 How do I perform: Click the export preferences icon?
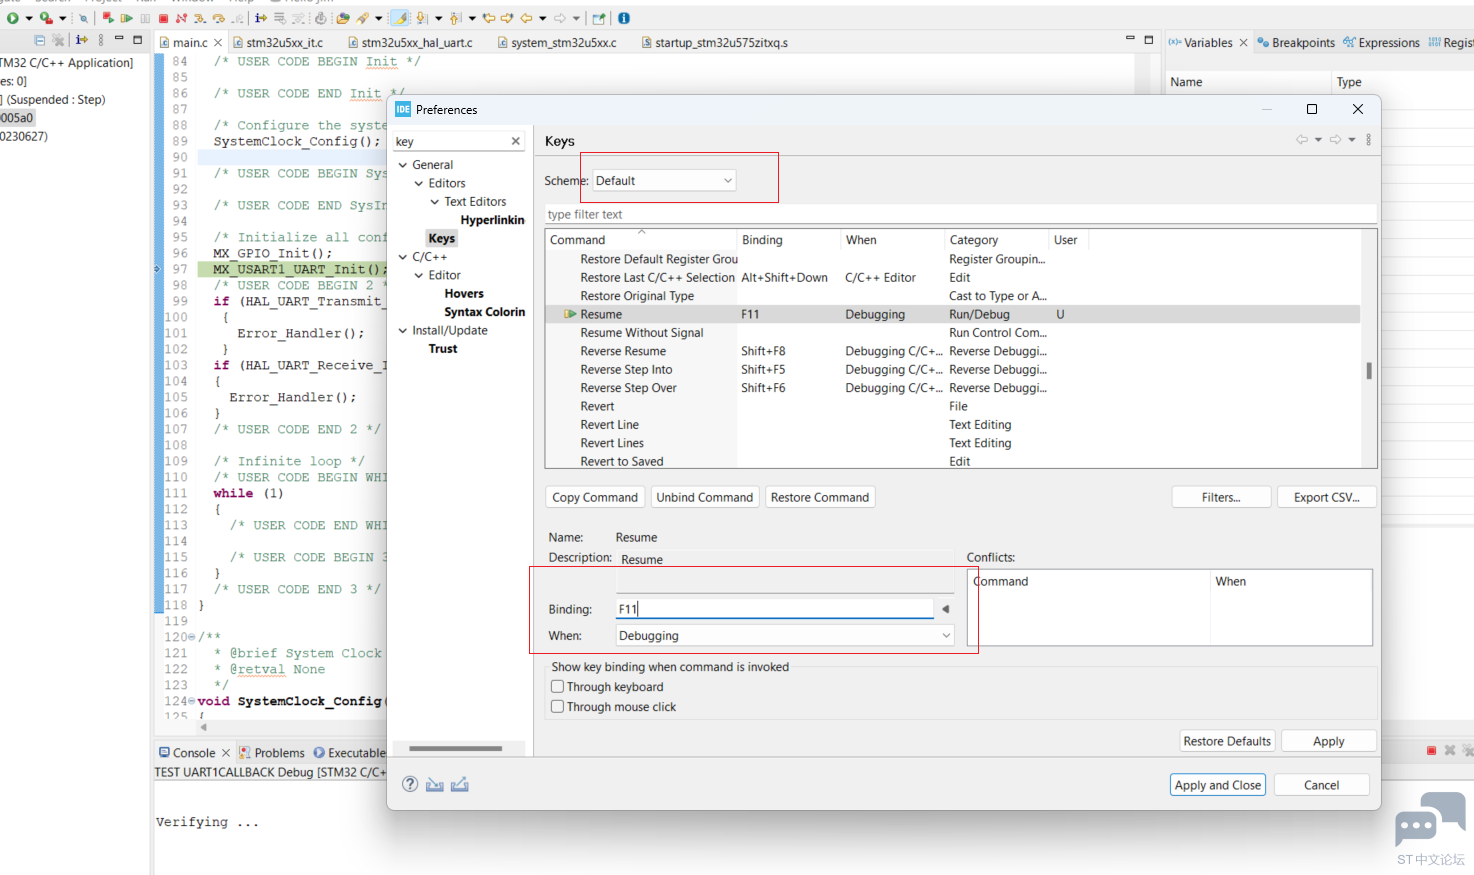pyautogui.click(x=460, y=784)
